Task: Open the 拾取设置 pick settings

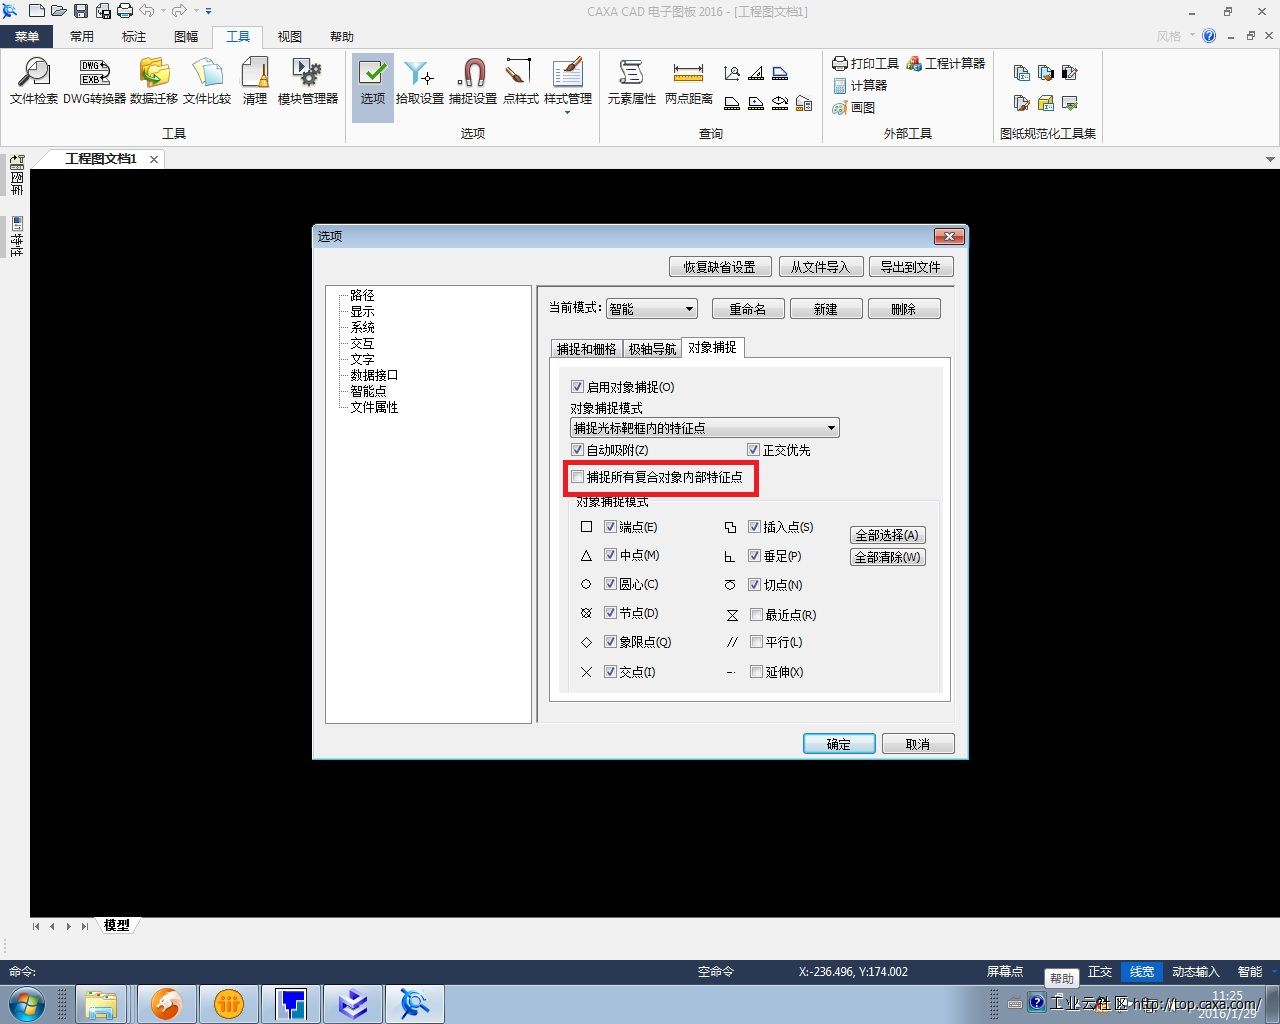Action: (x=419, y=81)
